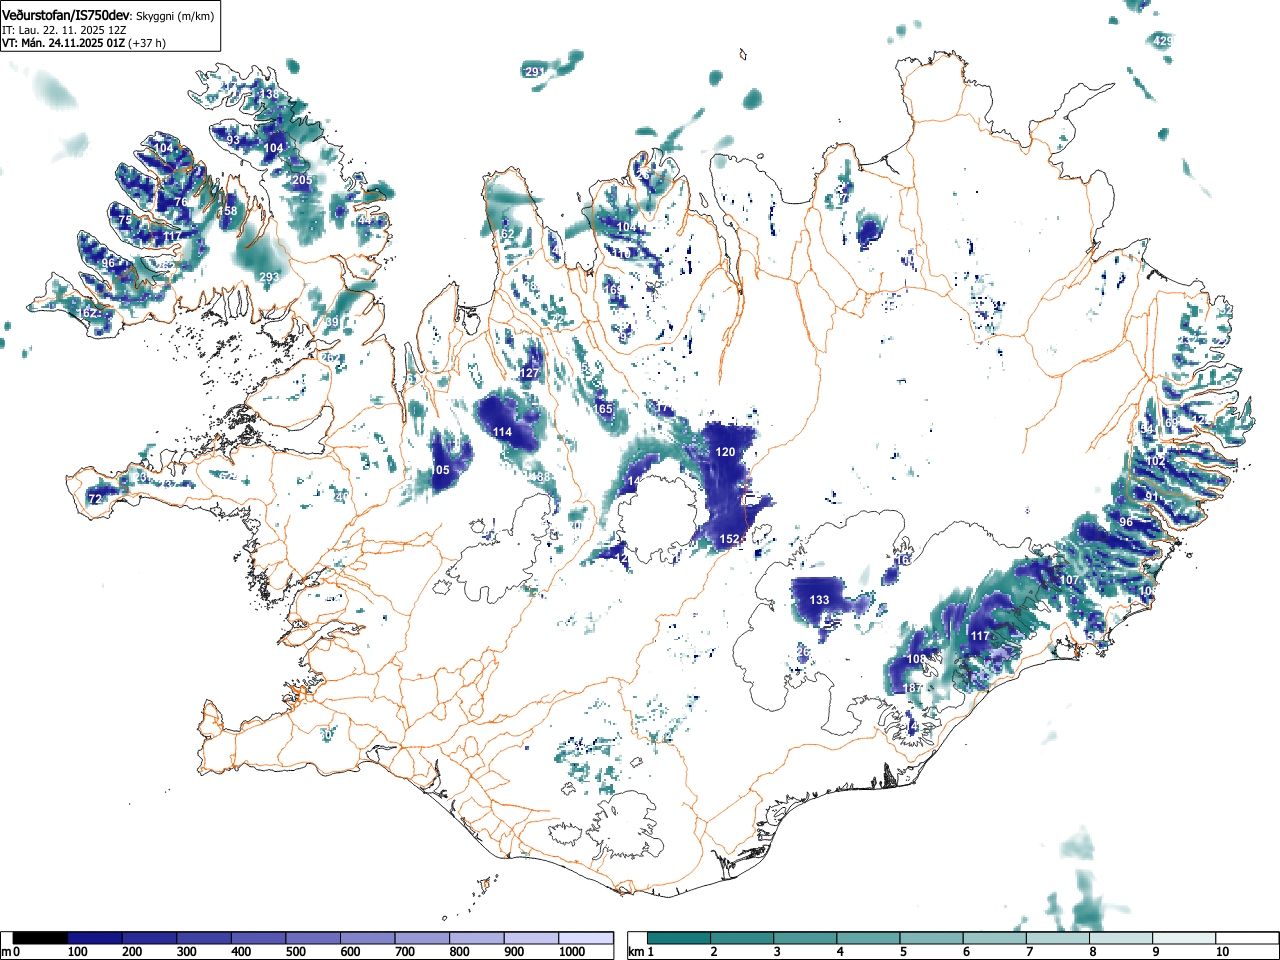Screen dimensions: 1280x960
Task: Click the 500–600 m legend swatch
Action: (x=313, y=938)
